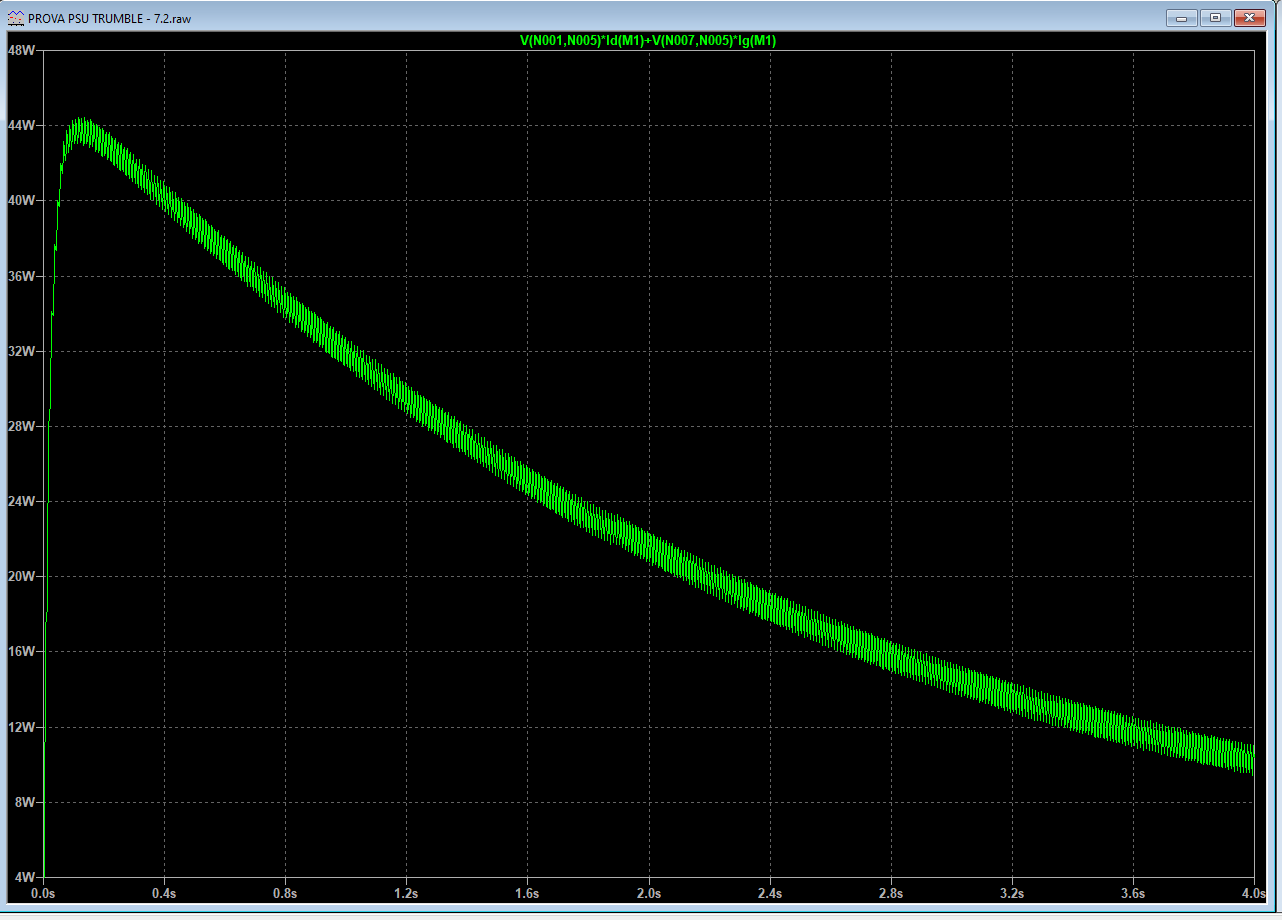Viewport: 1282px width, 920px height.
Task: Click the 16W vertical axis label
Action: point(22,651)
